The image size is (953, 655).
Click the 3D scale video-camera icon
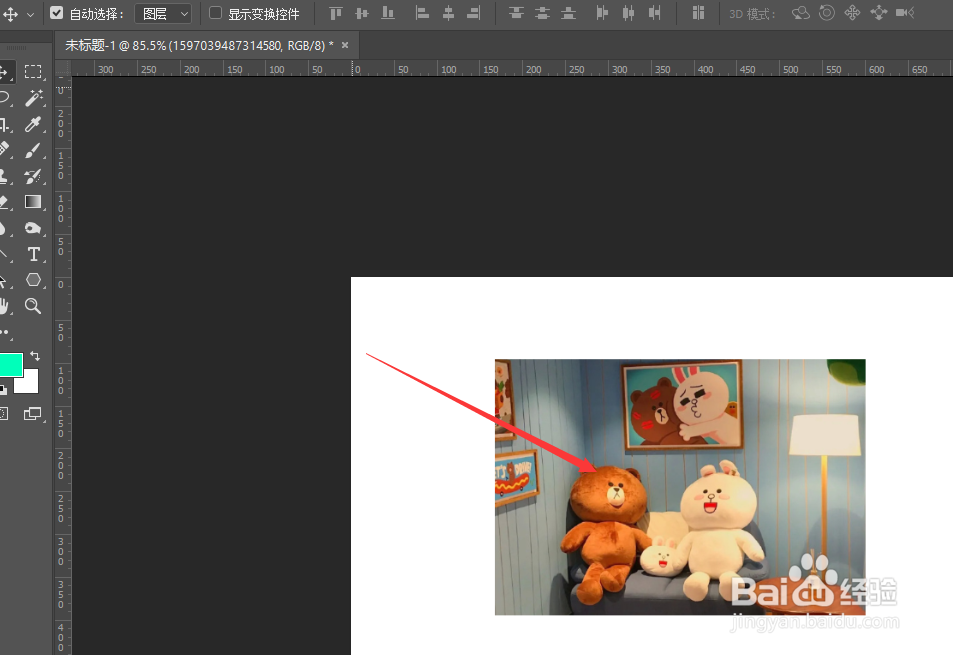(905, 12)
